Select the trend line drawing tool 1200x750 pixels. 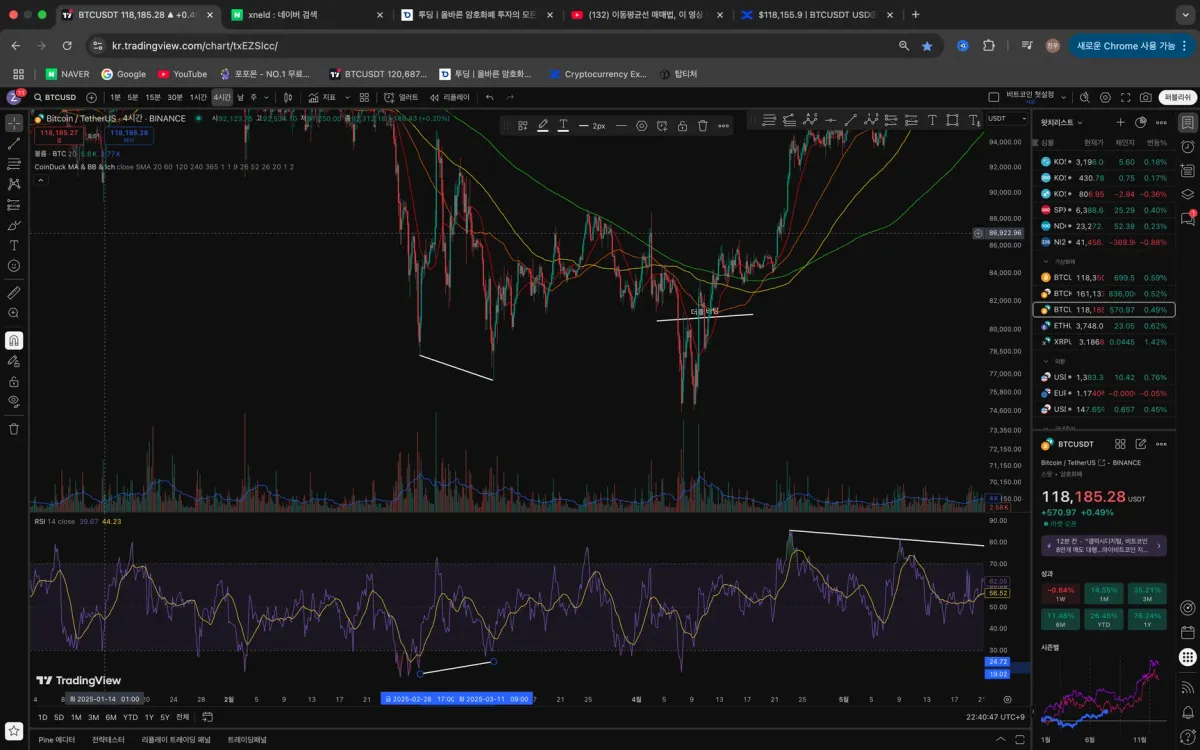coord(14,144)
